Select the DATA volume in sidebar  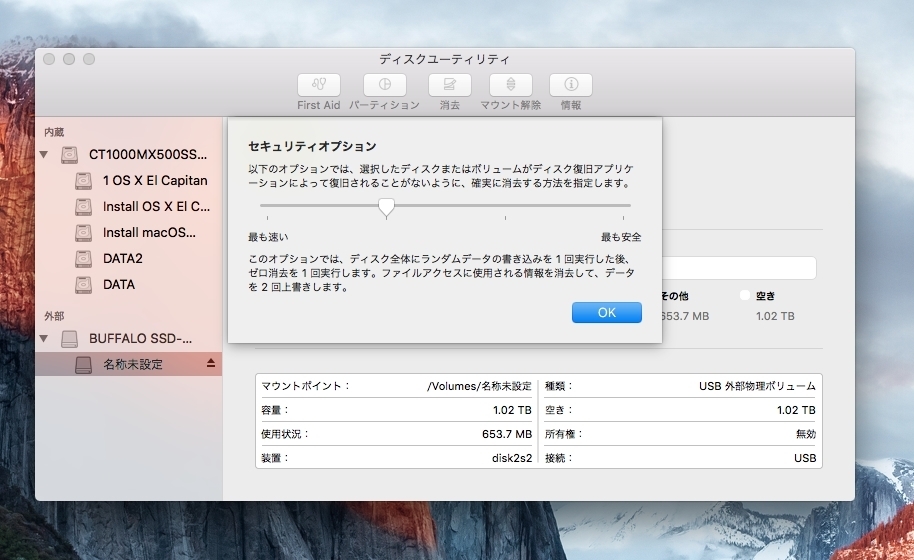(x=119, y=285)
